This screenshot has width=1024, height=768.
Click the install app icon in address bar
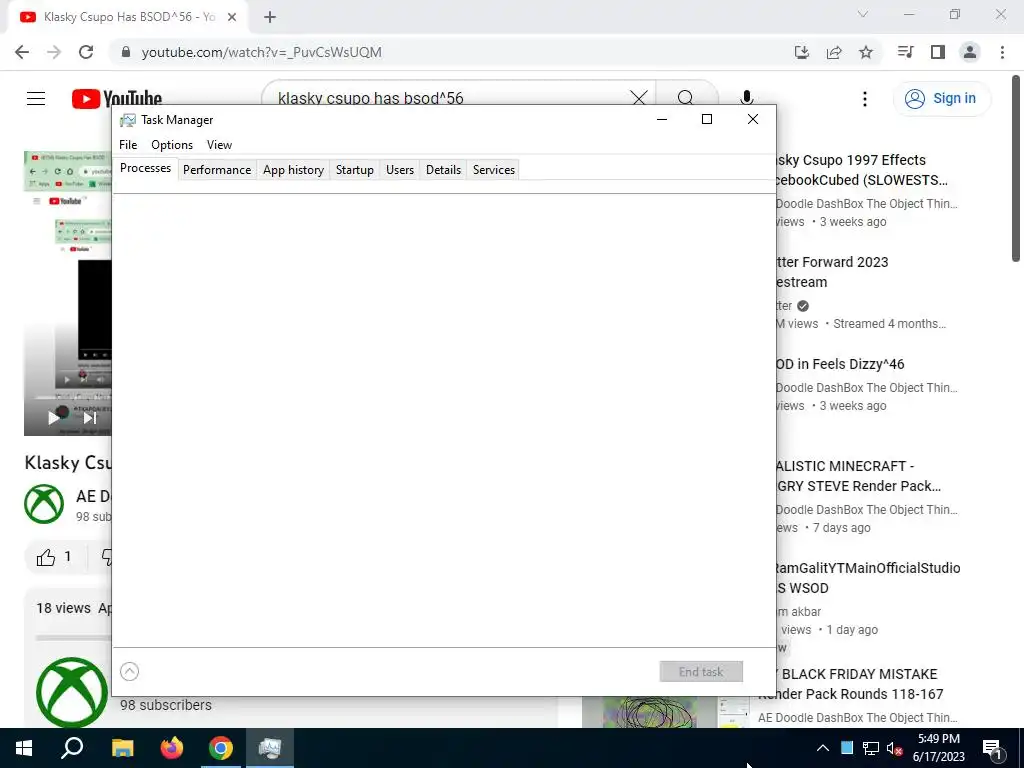[x=802, y=52]
